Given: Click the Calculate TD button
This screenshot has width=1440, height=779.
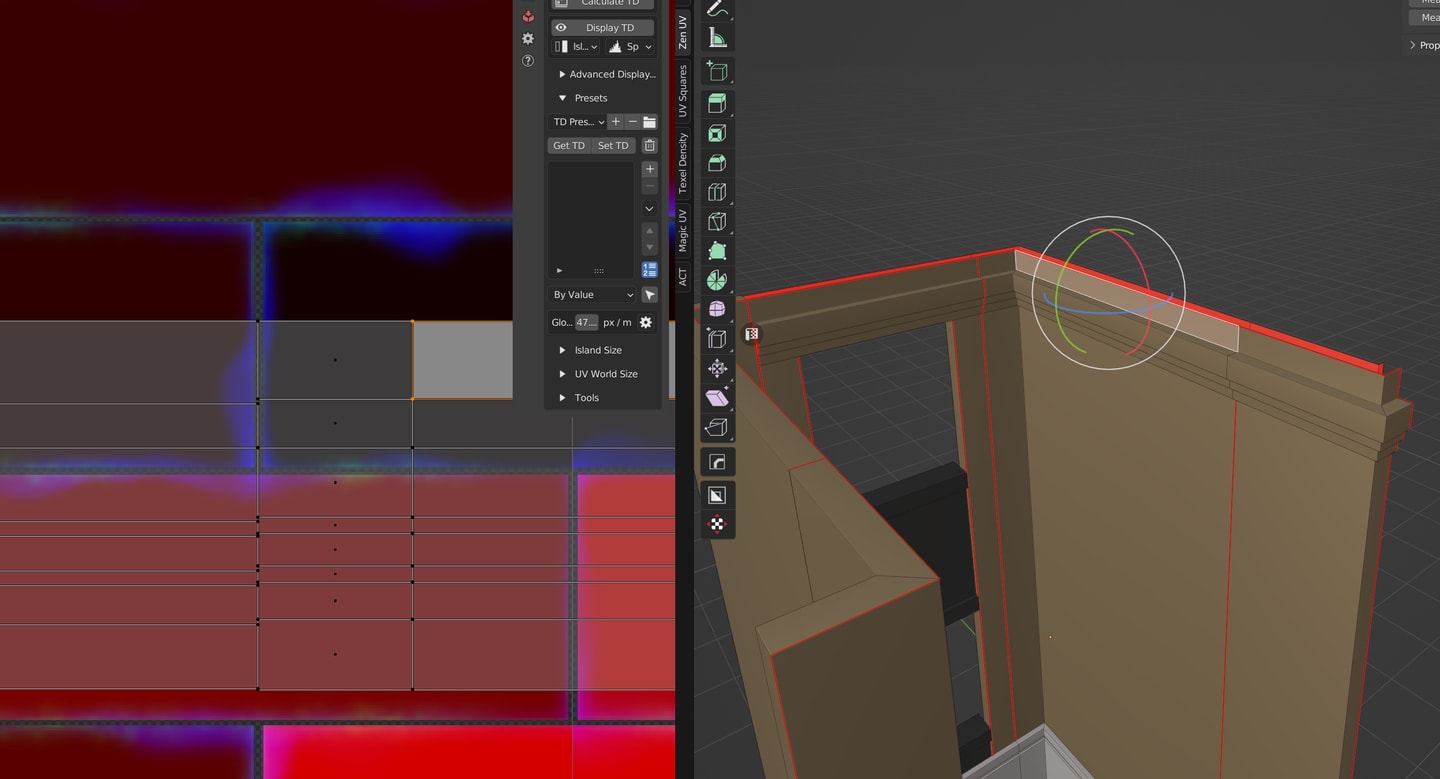Looking at the screenshot, I should tap(603, 4).
